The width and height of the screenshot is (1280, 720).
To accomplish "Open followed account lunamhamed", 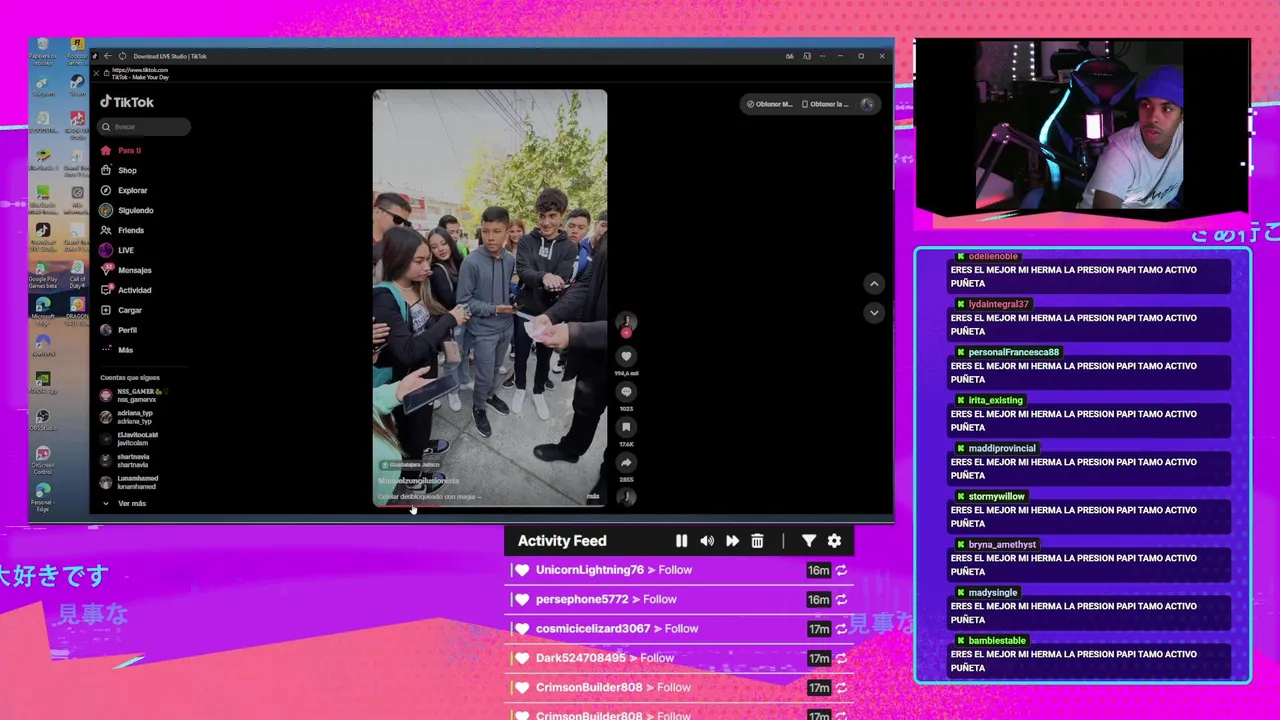I will [129, 482].
